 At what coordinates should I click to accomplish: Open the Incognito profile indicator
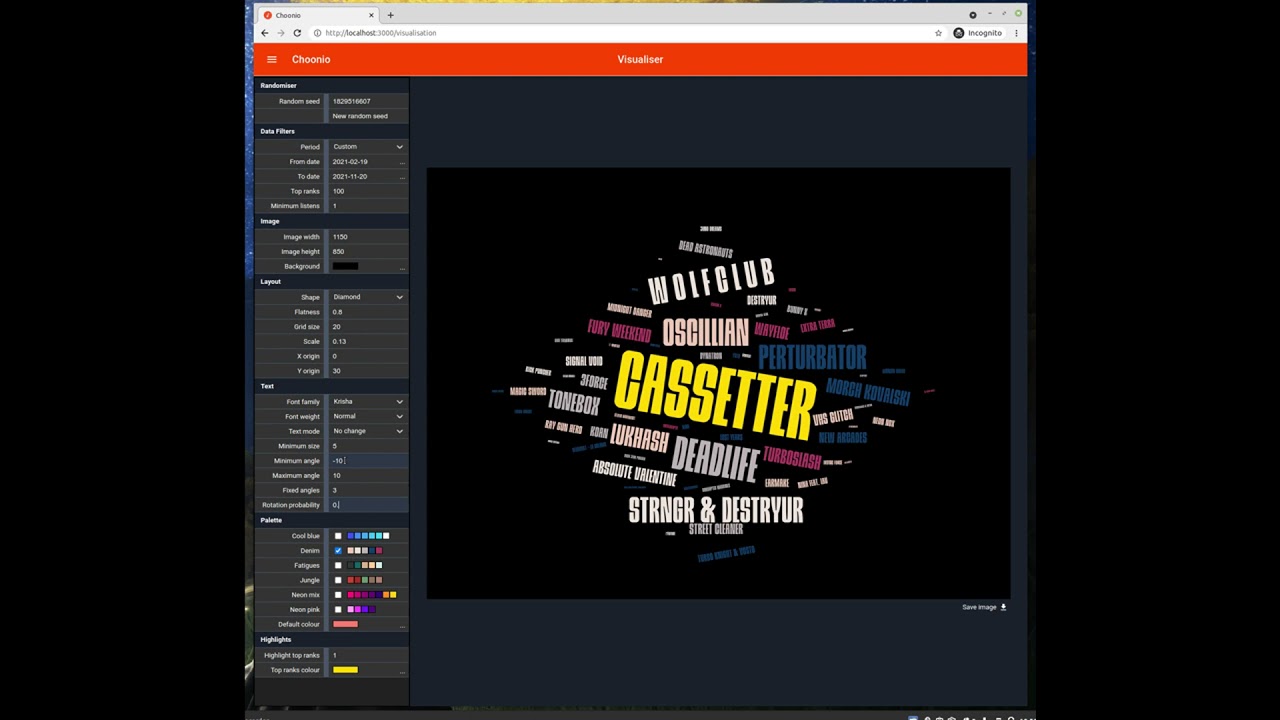pyautogui.click(x=977, y=33)
